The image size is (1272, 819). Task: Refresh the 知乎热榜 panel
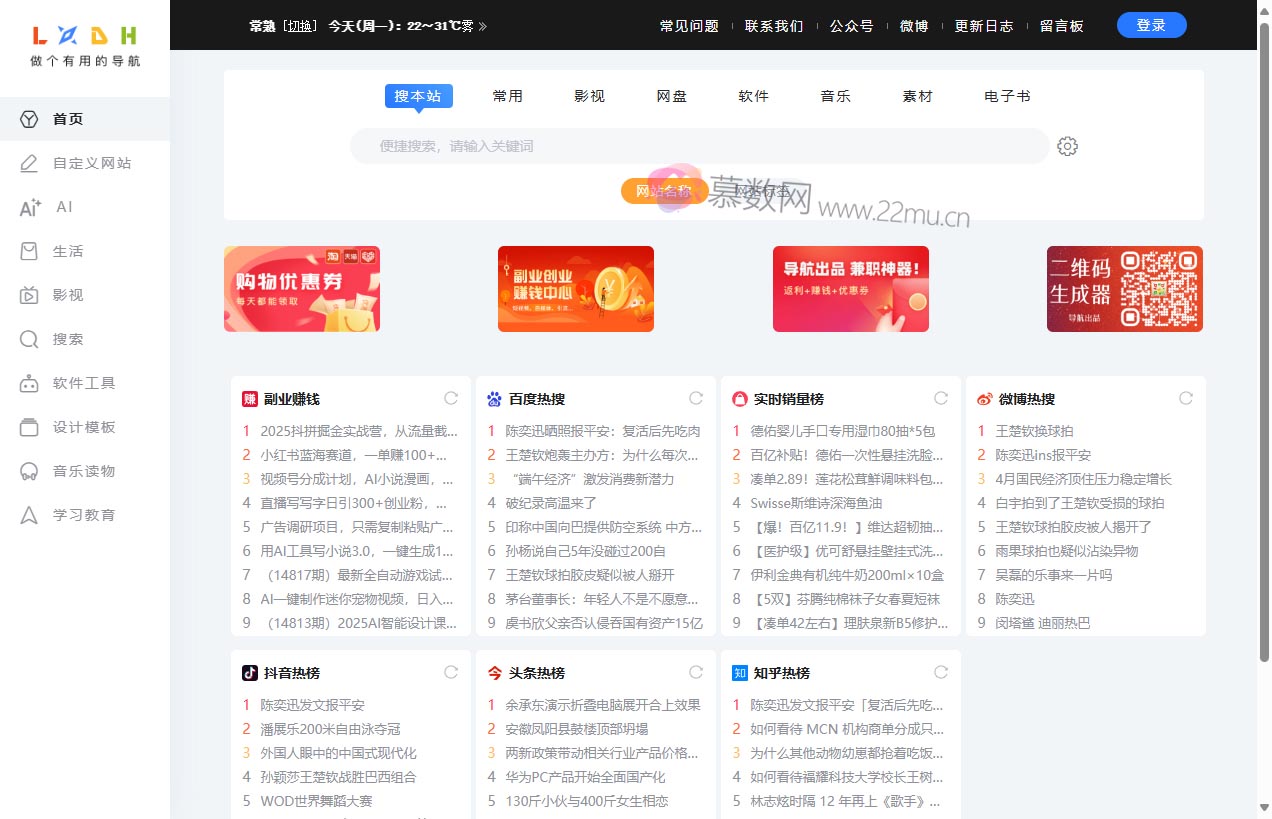coord(940,672)
